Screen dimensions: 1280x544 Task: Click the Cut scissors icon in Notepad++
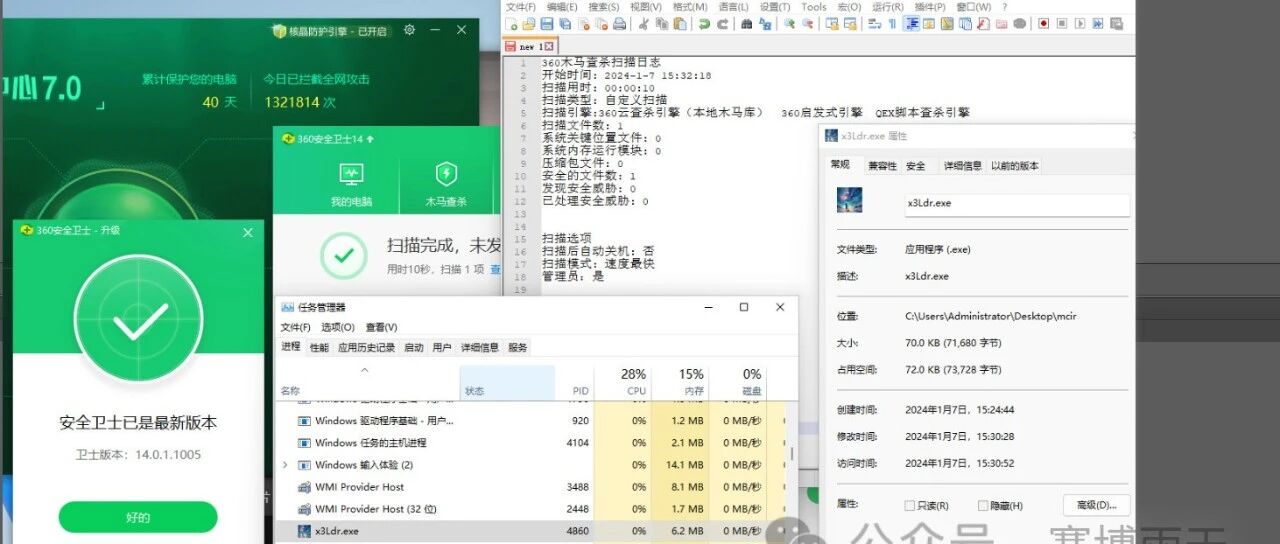coord(644,23)
